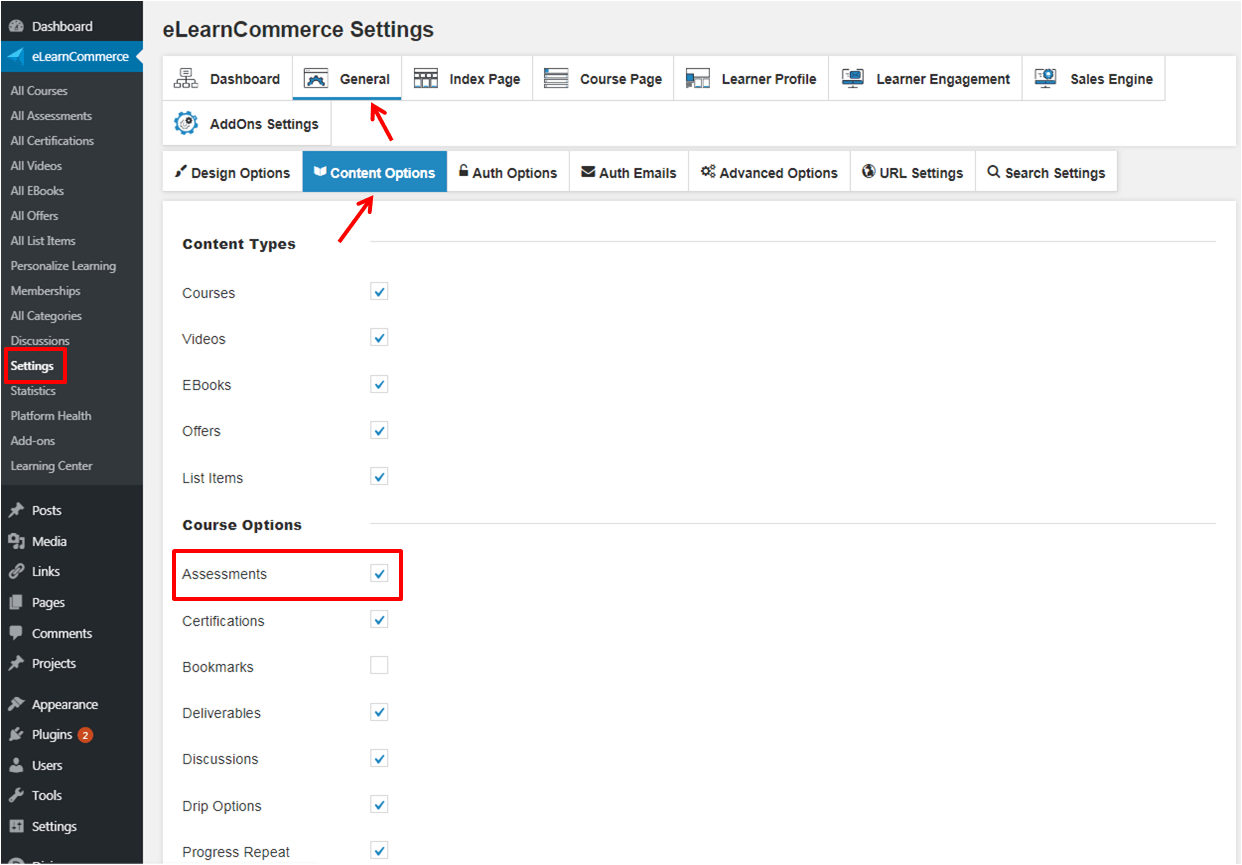Open All Certifications submenu link
Viewport: 1242px width, 865px height.
point(52,141)
